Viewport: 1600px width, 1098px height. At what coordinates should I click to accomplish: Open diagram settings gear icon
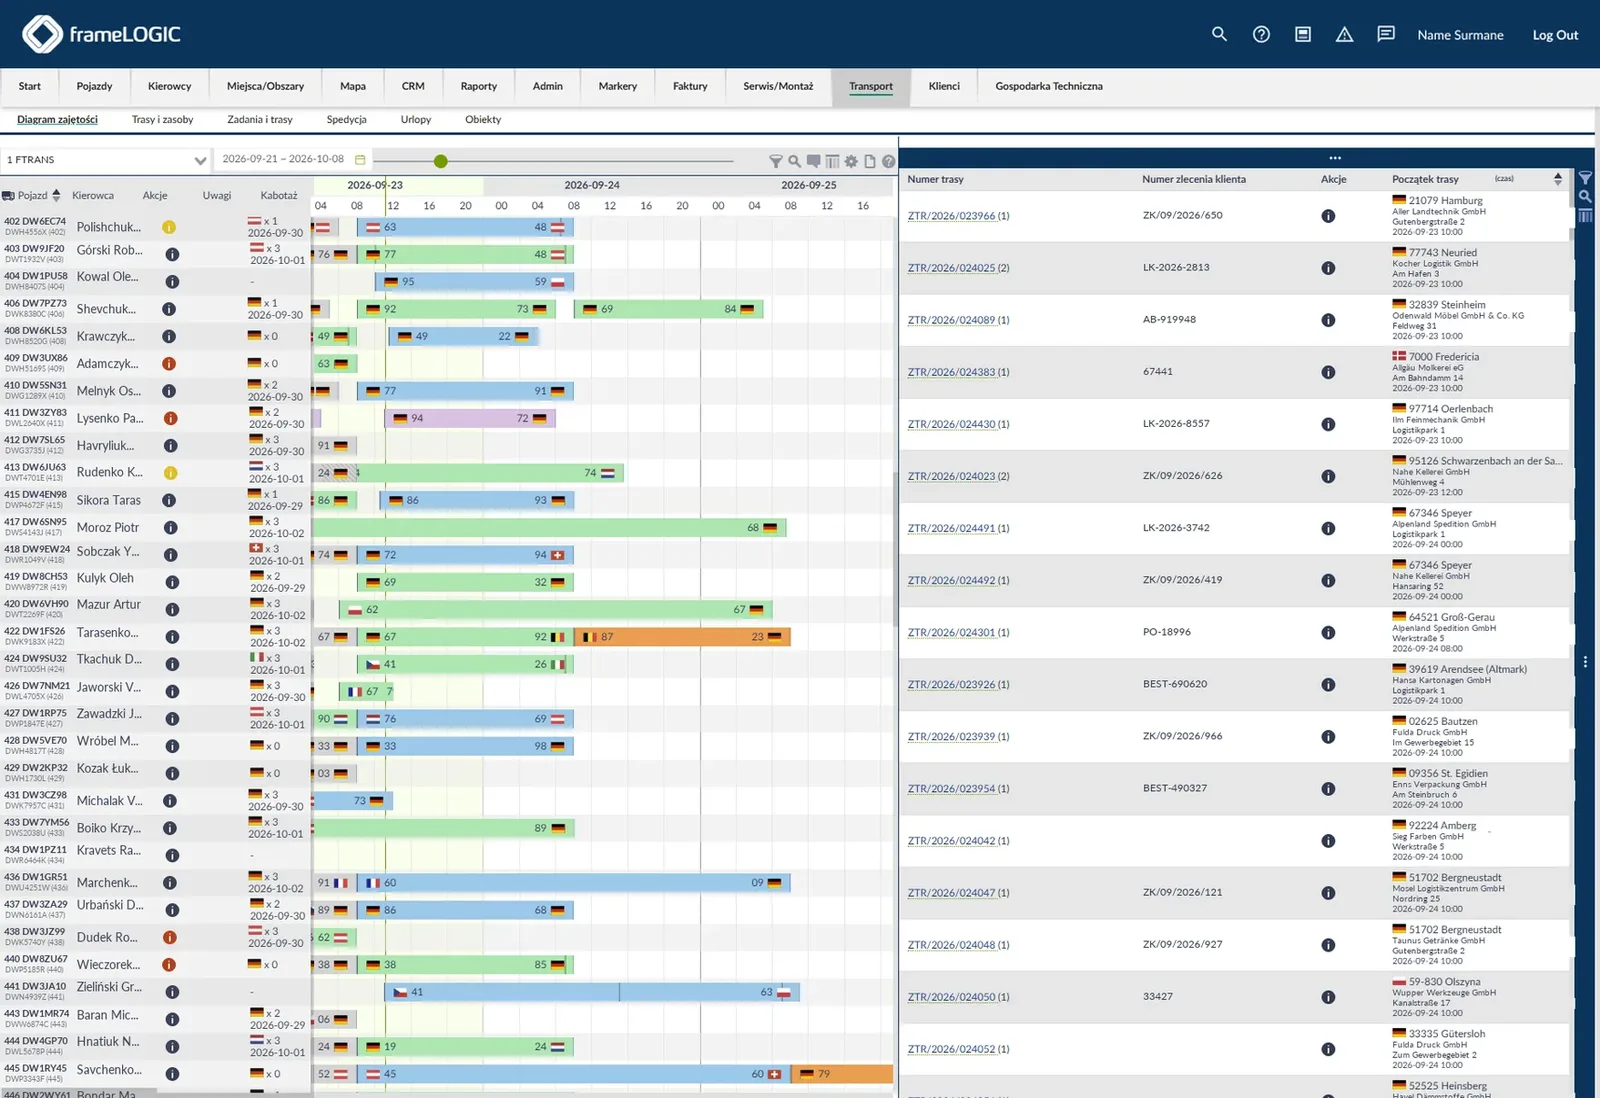(851, 161)
